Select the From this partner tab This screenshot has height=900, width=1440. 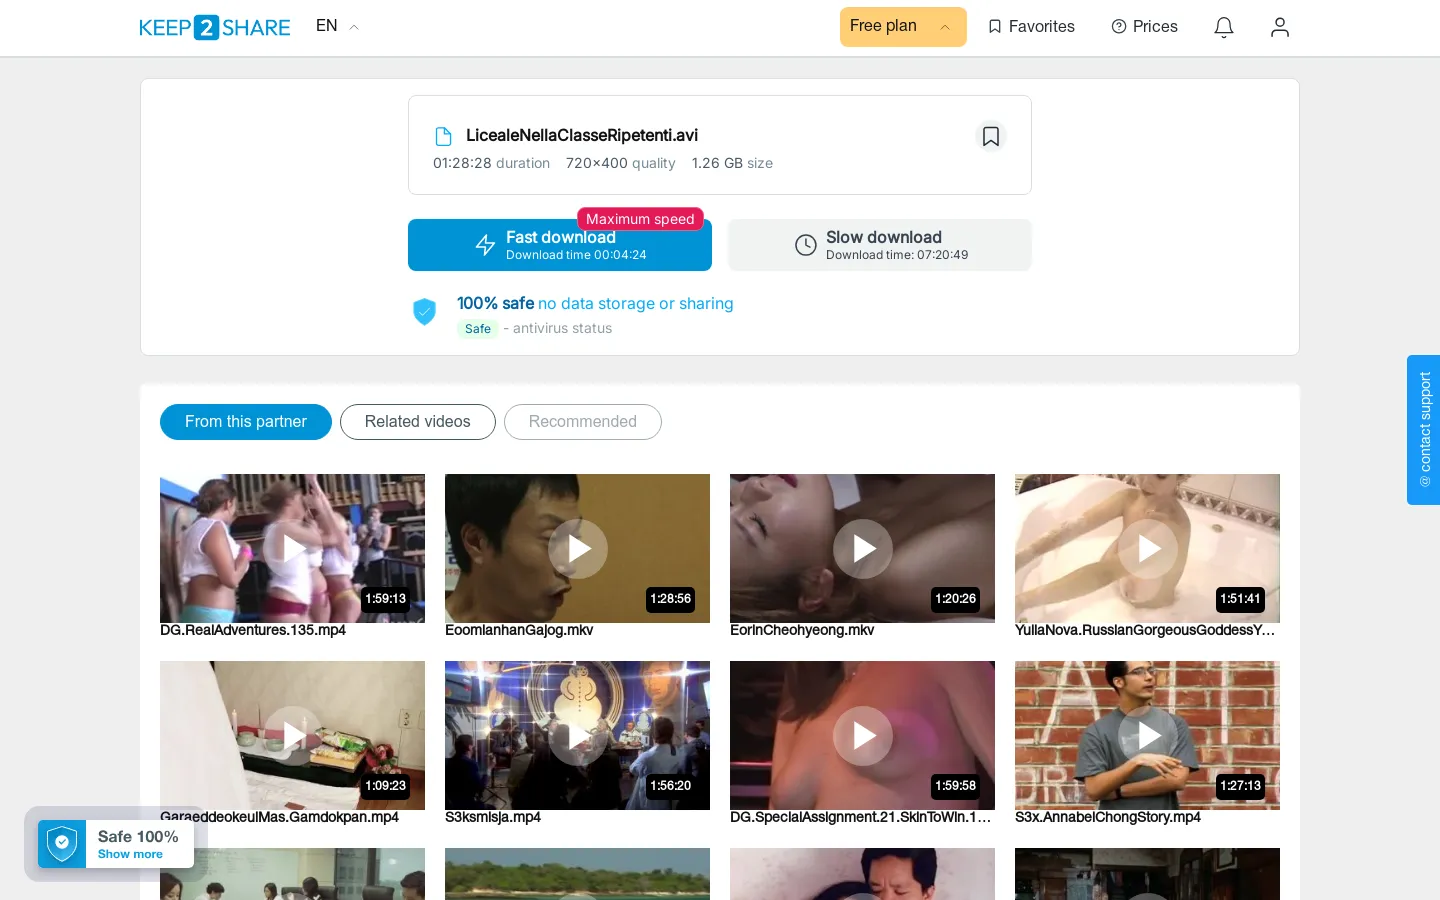point(246,422)
